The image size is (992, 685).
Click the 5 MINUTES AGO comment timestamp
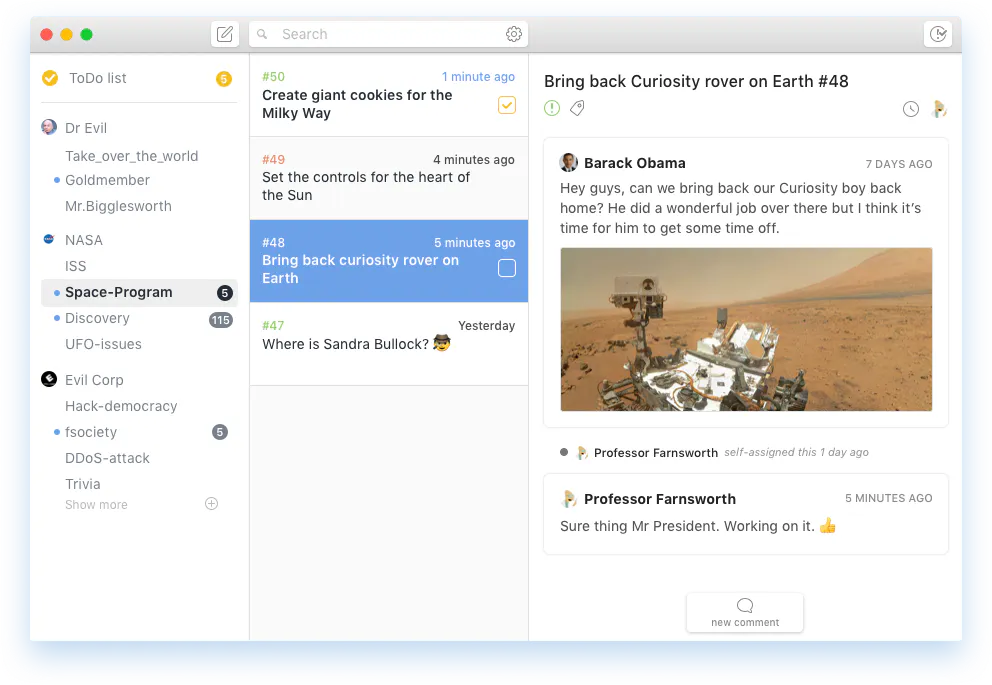889,498
